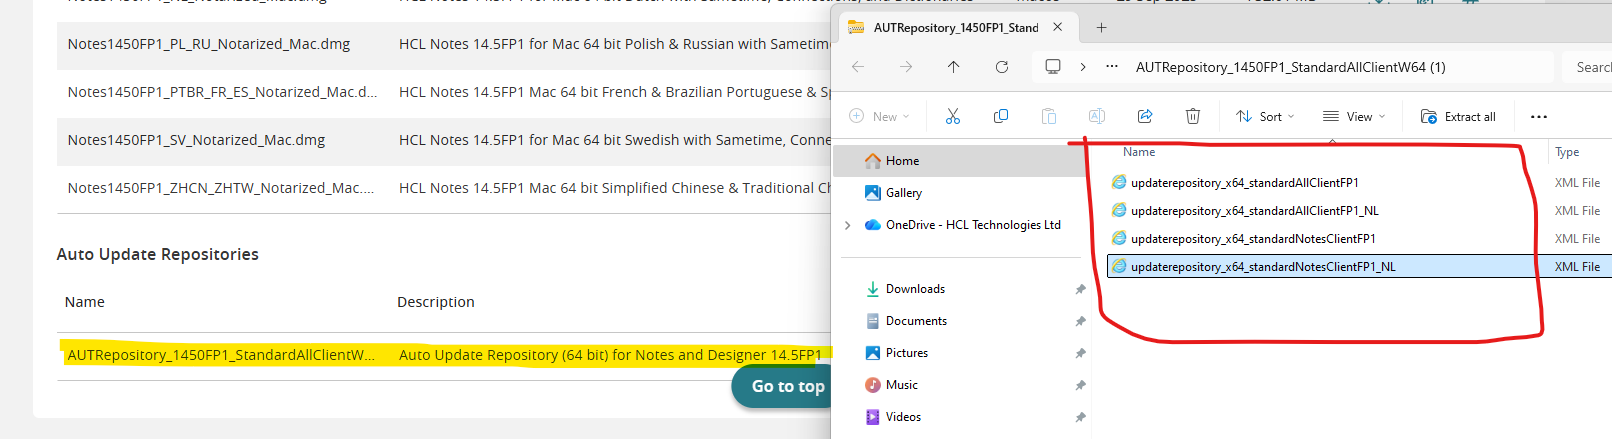Screen dimensions: 1612x439
Task: Click the Share icon in toolbar
Action: coord(1144,117)
